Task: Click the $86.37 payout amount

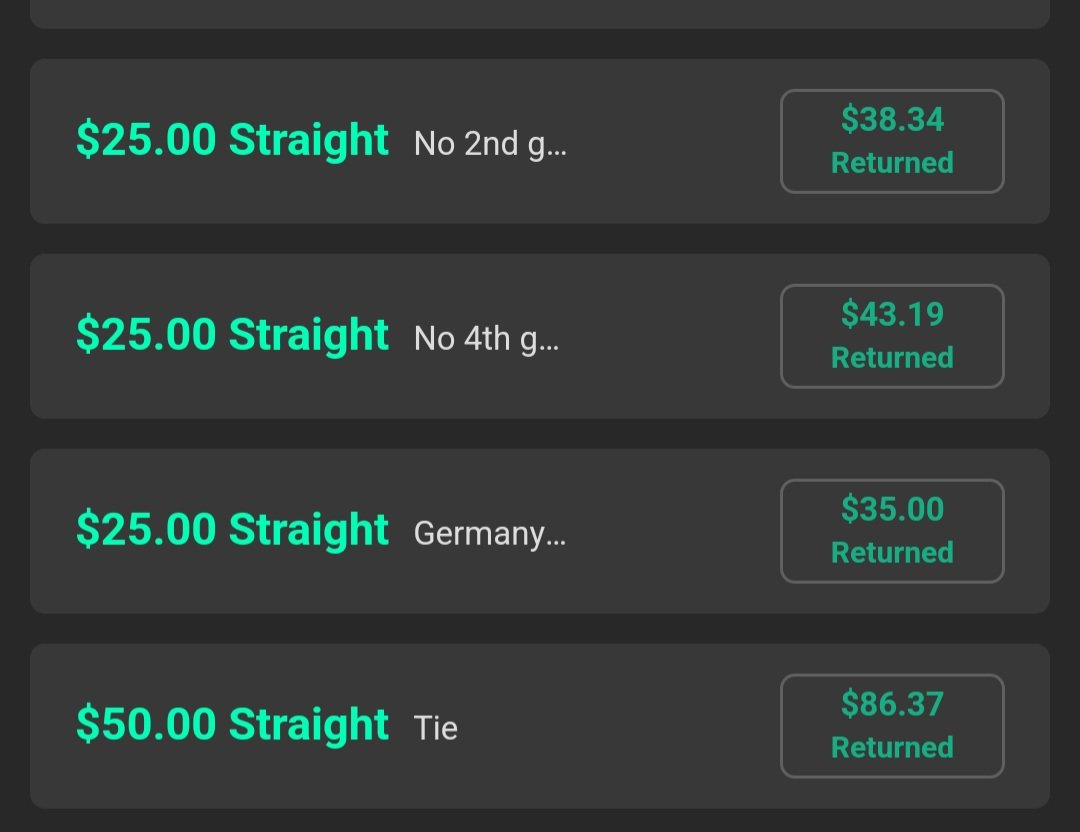Action: click(892, 704)
